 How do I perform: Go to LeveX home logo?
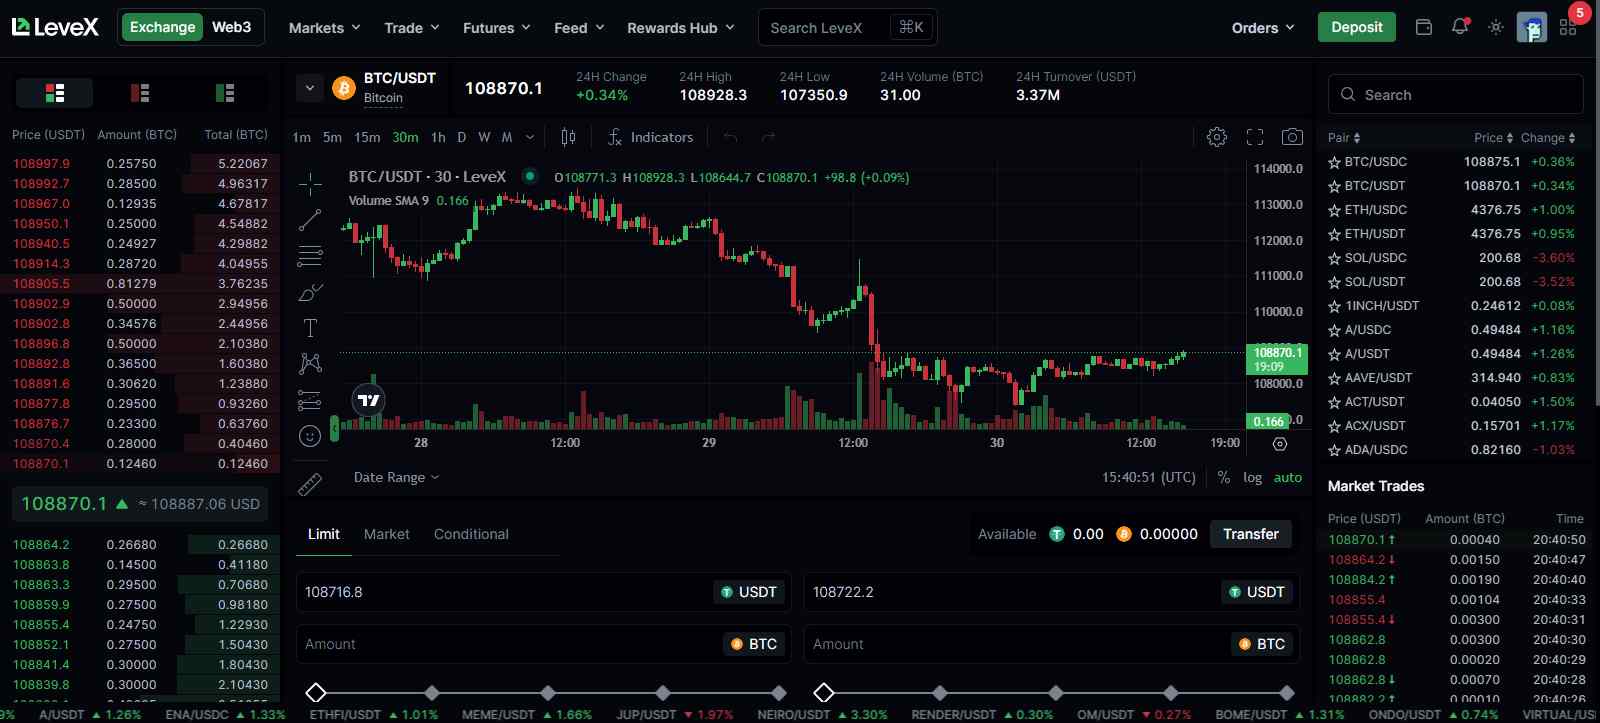pos(55,27)
